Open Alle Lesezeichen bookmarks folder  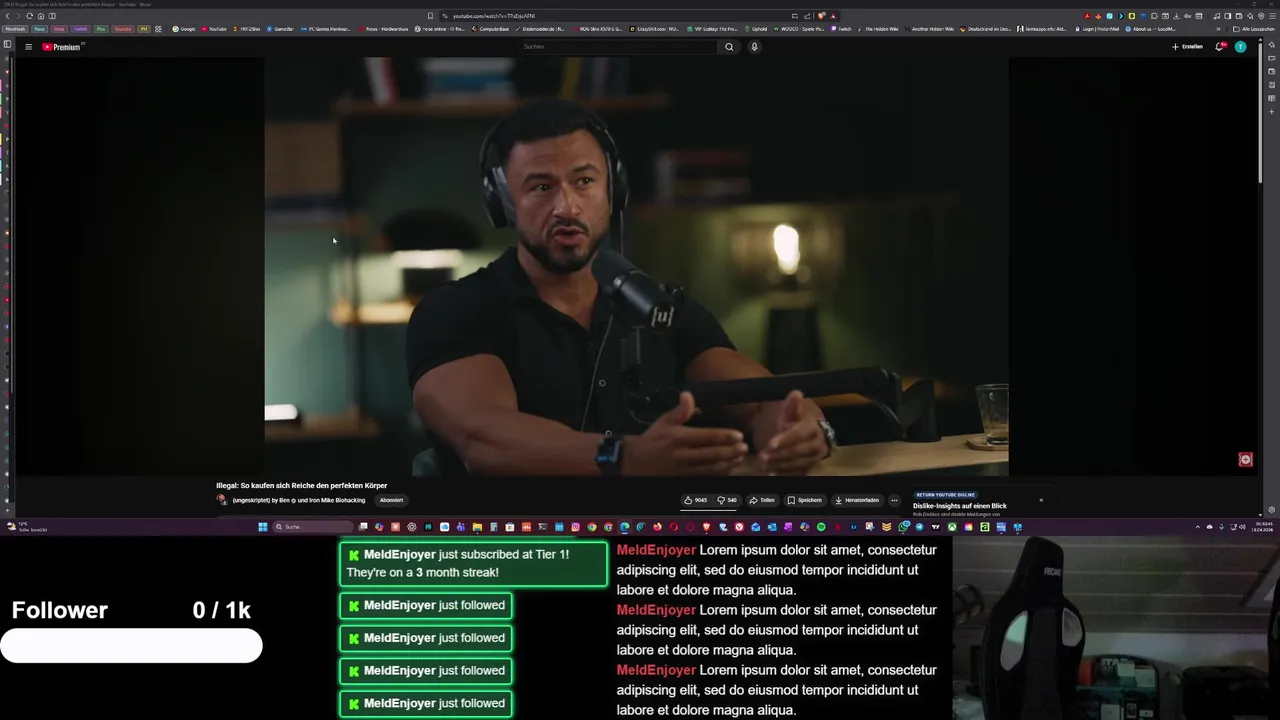coord(1254,29)
